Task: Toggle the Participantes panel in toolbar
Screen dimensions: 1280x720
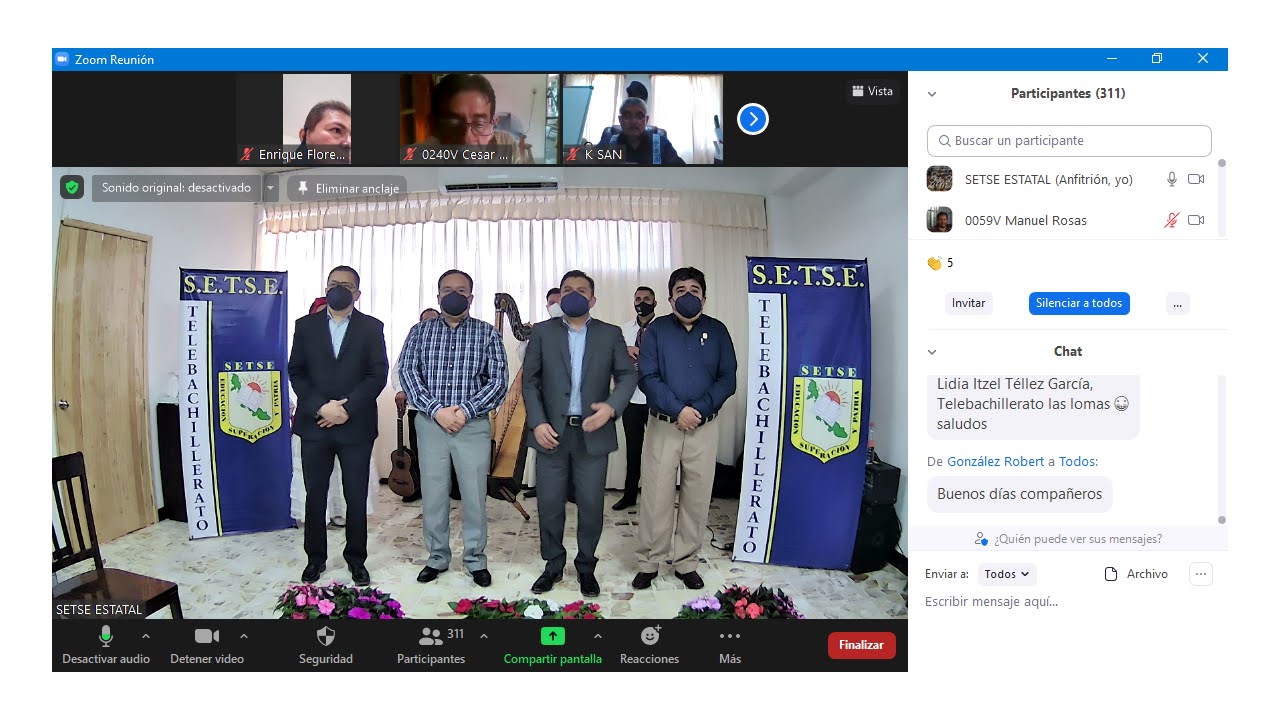Action: pyautogui.click(x=431, y=646)
